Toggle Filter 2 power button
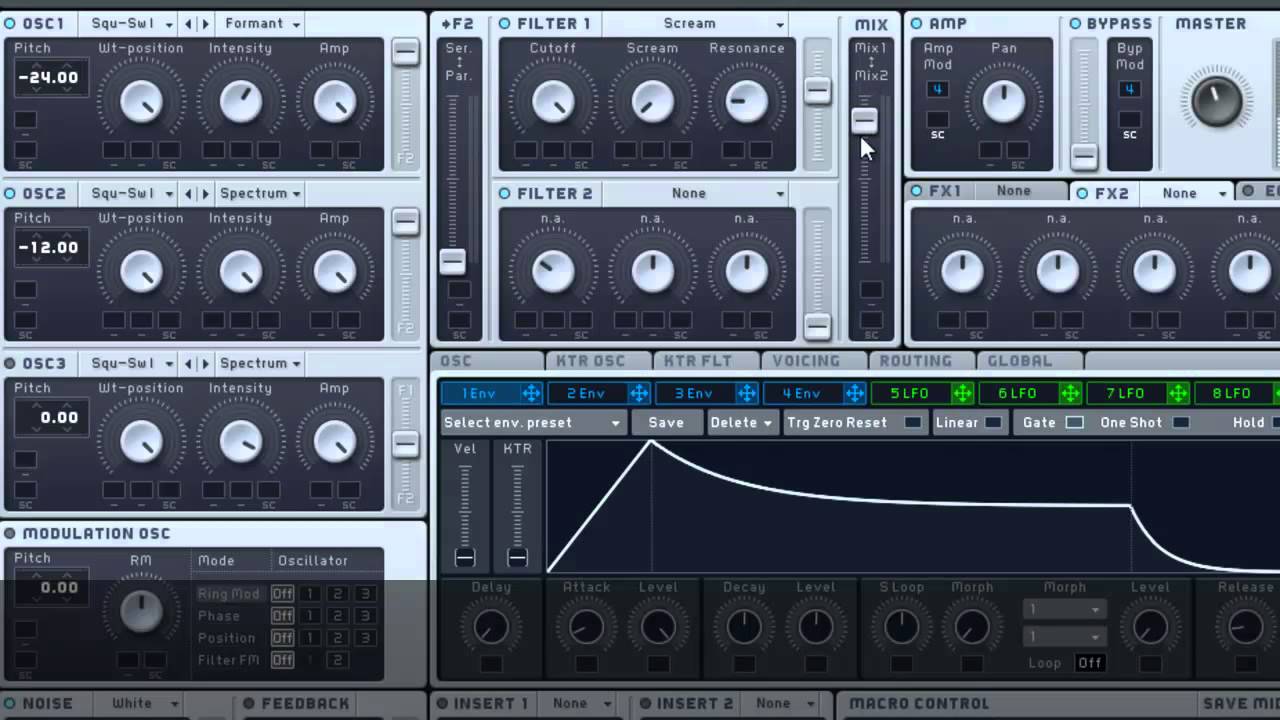 [x=504, y=193]
